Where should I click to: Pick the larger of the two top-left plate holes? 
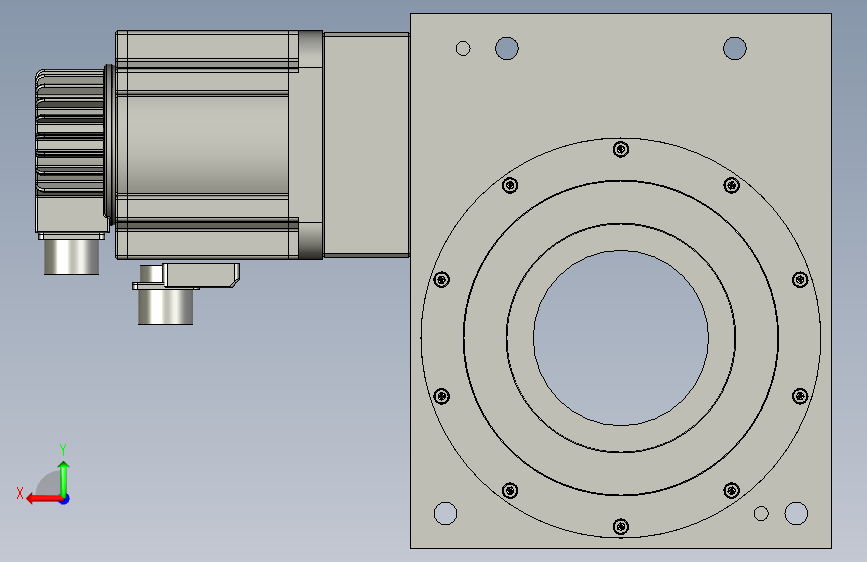click(x=507, y=48)
